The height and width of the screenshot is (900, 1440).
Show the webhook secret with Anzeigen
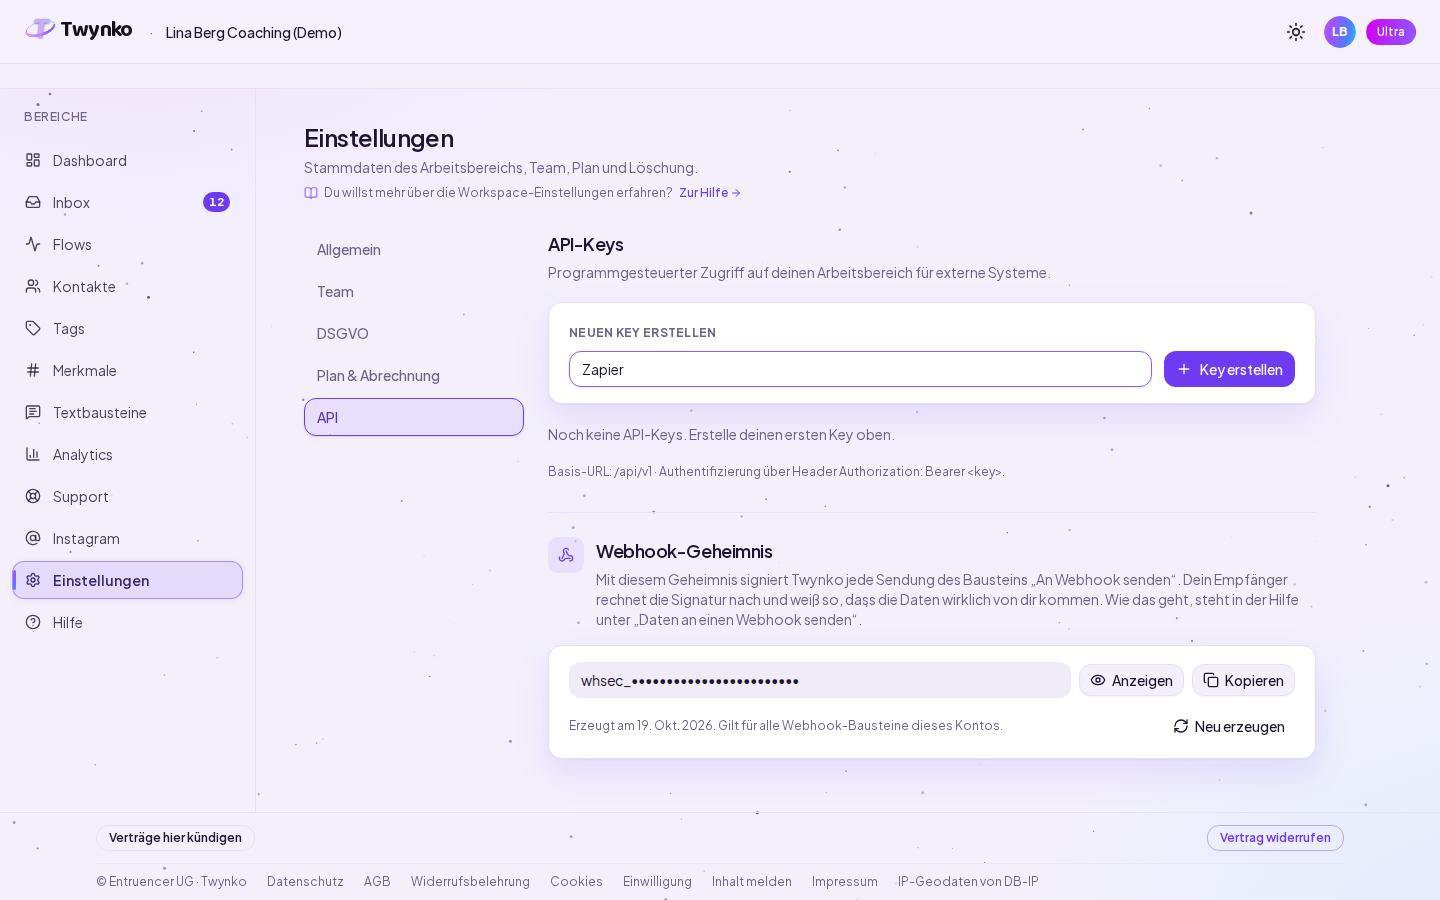click(1131, 680)
